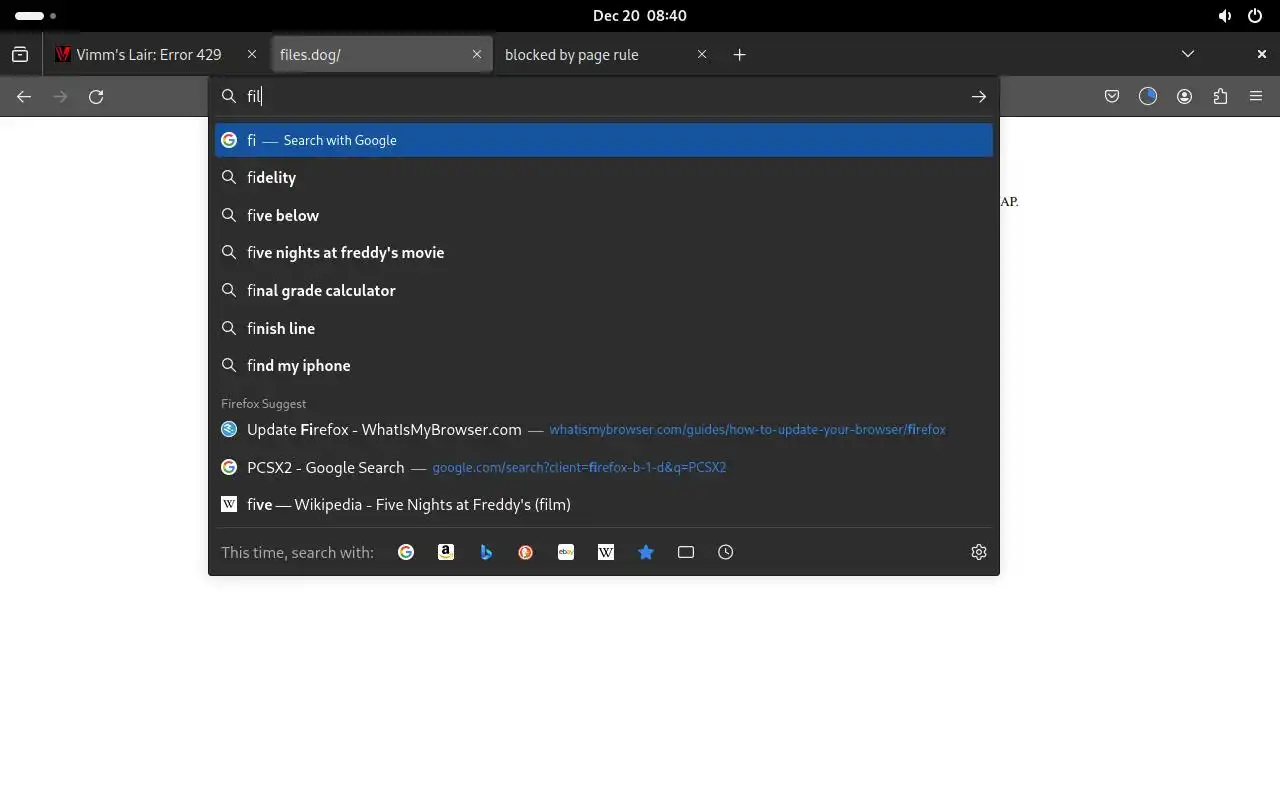Go back using the back arrow
The width and height of the screenshot is (1280, 800).
(x=24, y=97)
